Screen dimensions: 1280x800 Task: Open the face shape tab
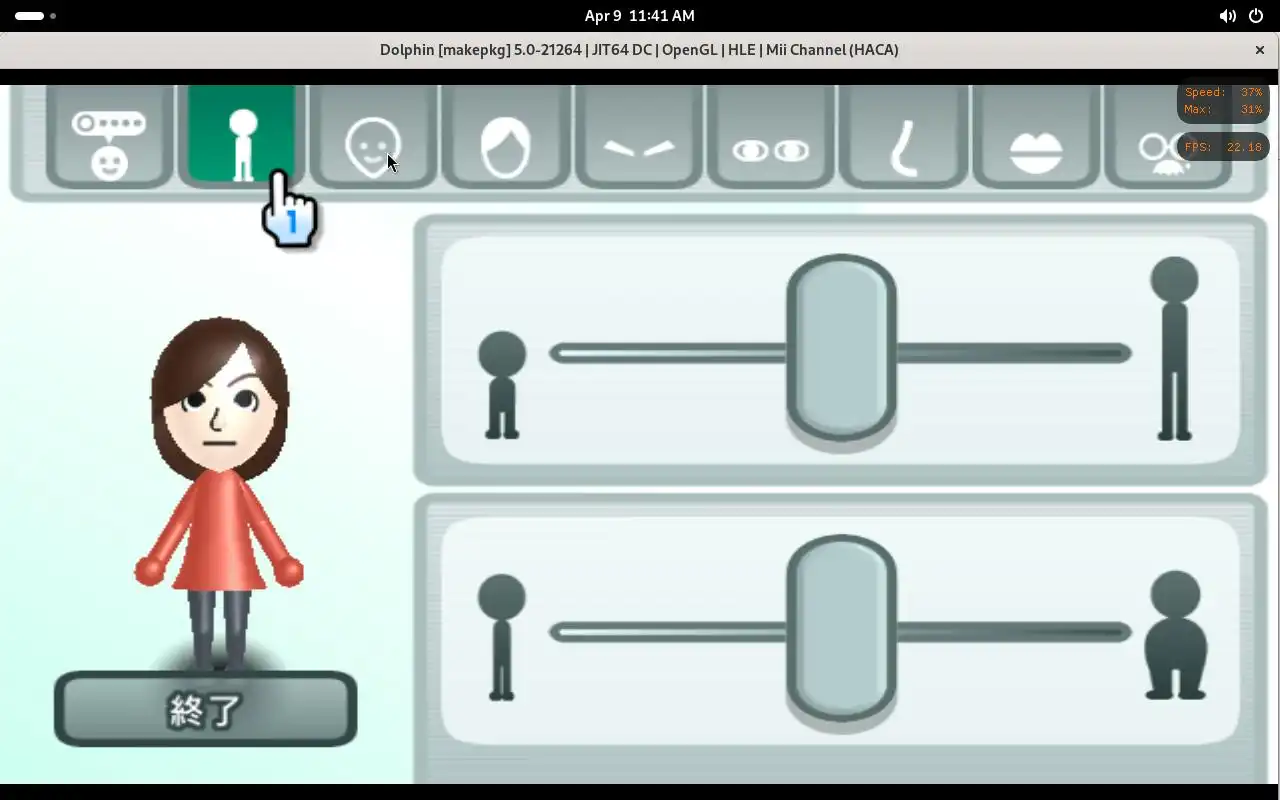point(373,137)
